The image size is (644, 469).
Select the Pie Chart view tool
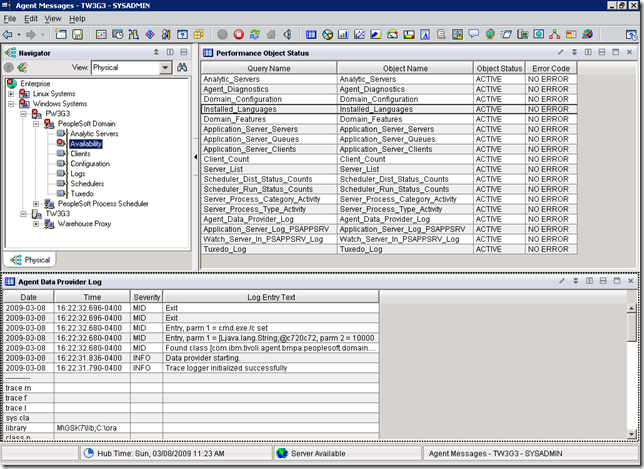click(x=327, y=34)
